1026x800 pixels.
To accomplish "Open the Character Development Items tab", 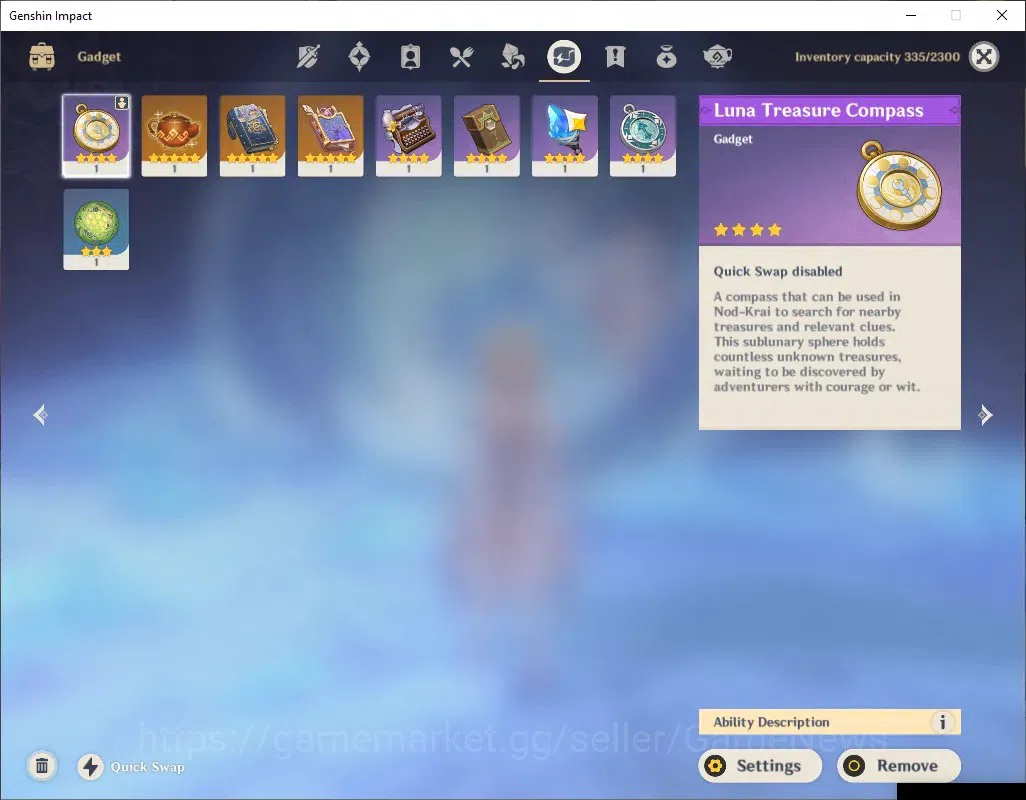I will coord(410,57).
